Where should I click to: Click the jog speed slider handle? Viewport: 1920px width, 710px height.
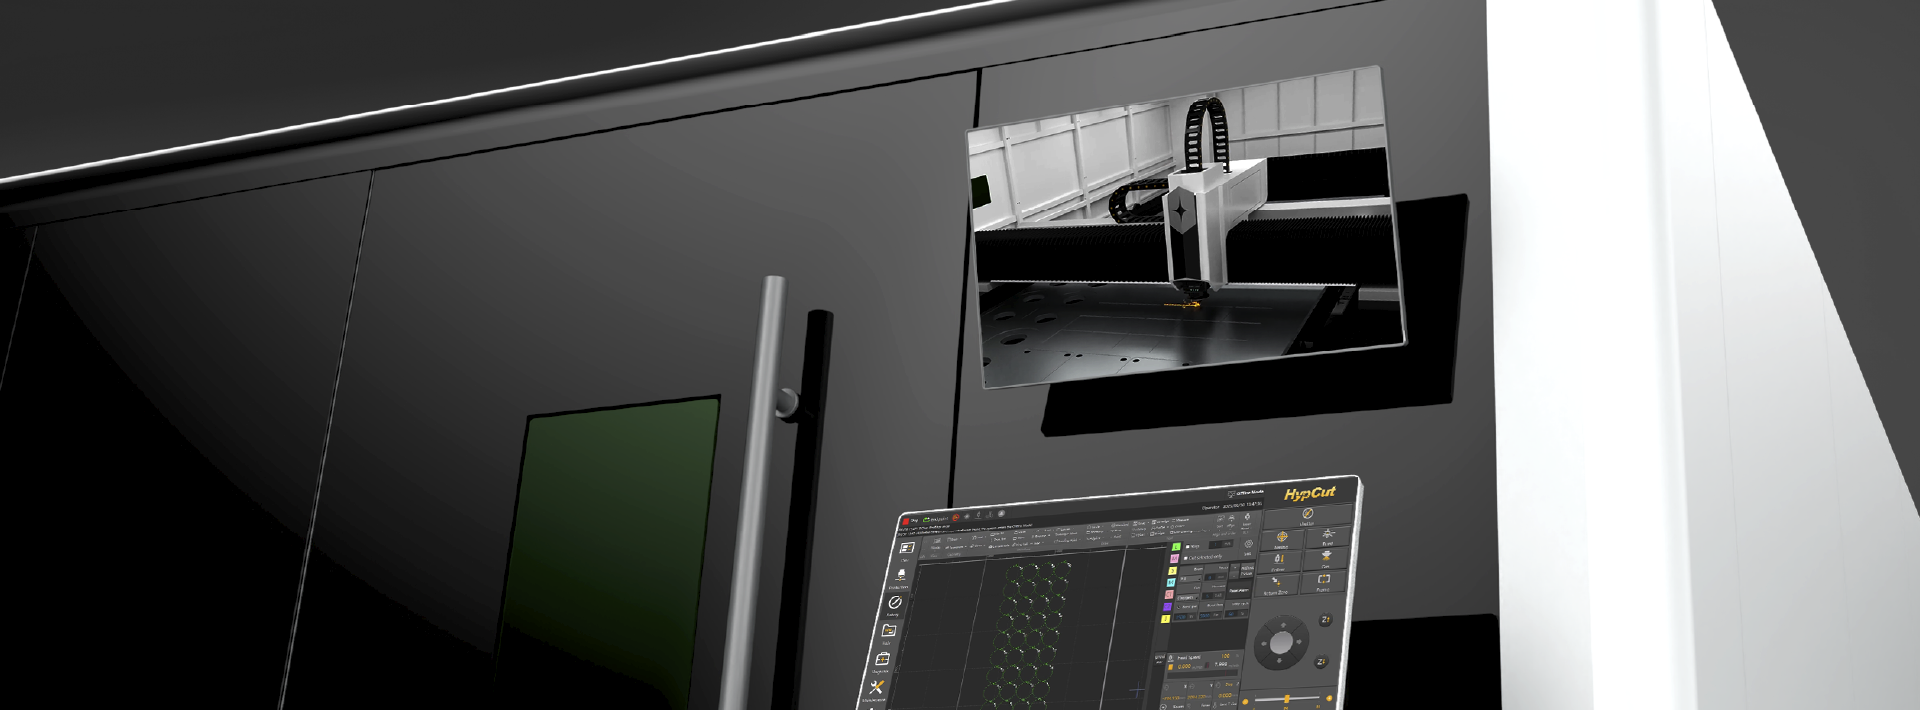(1287, 698)
